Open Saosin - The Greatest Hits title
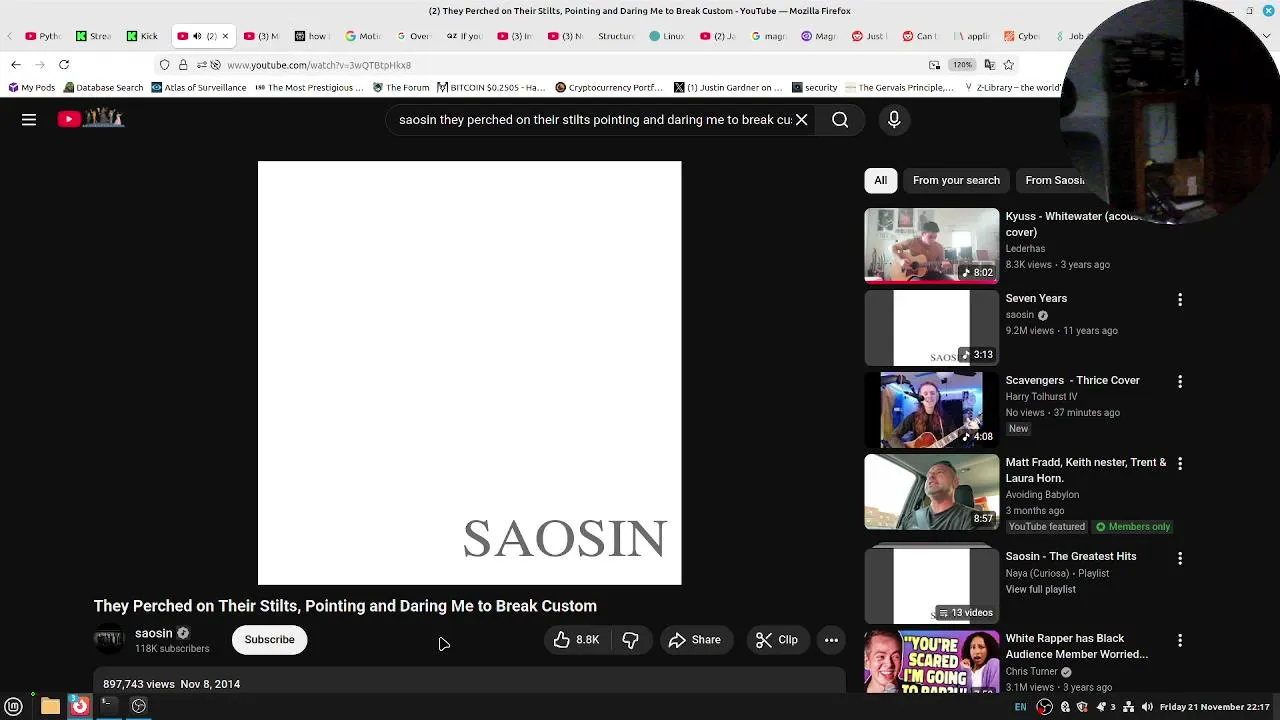1280x720 pixels. [1071, 556]
